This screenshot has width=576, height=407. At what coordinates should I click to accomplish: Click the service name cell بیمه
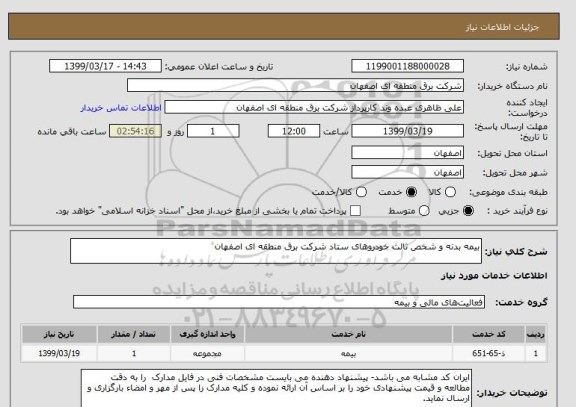point(348,353)
